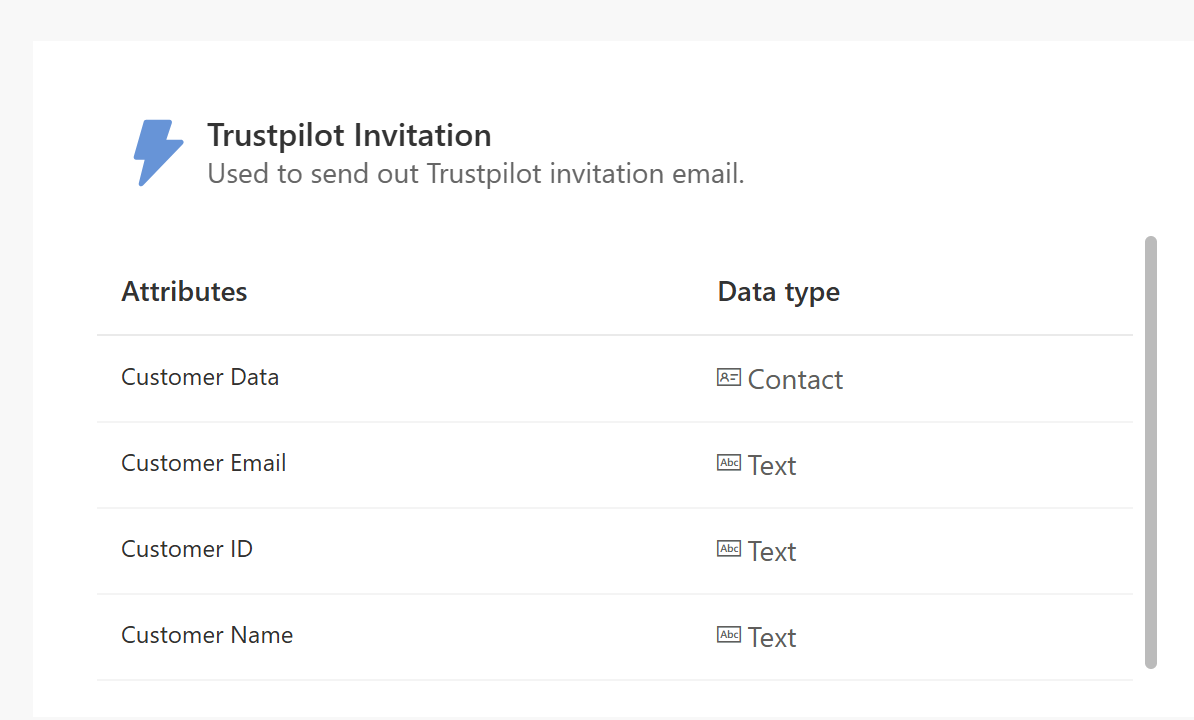Click the Attributes column header
This screenshot has height=720, width=1194.
pyautogui.click(x=184, y=291)
